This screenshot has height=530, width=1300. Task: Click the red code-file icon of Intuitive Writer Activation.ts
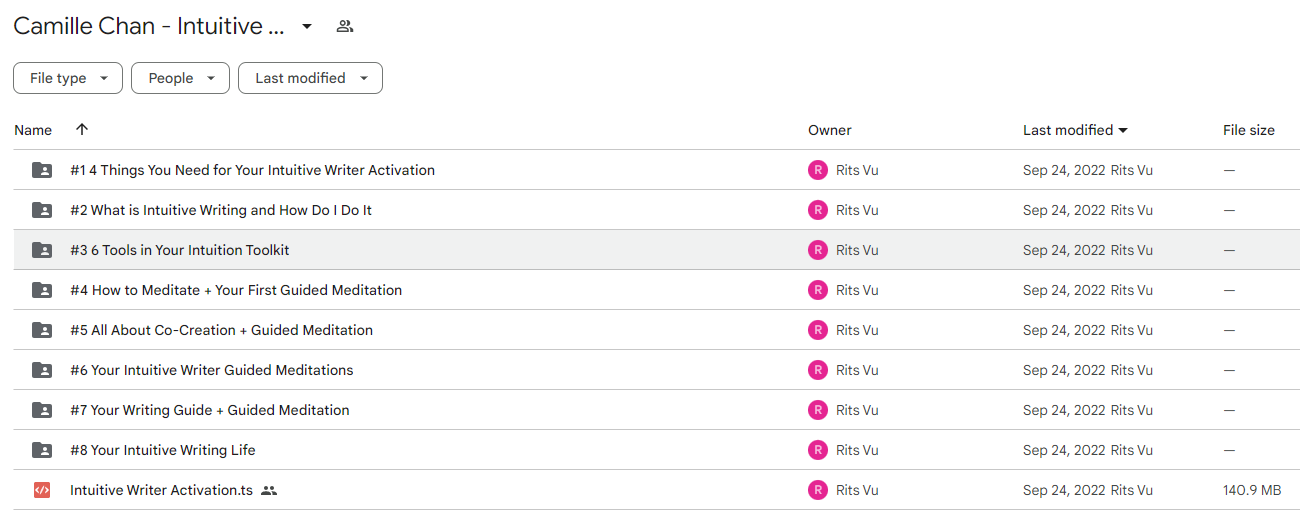[42, 490]
